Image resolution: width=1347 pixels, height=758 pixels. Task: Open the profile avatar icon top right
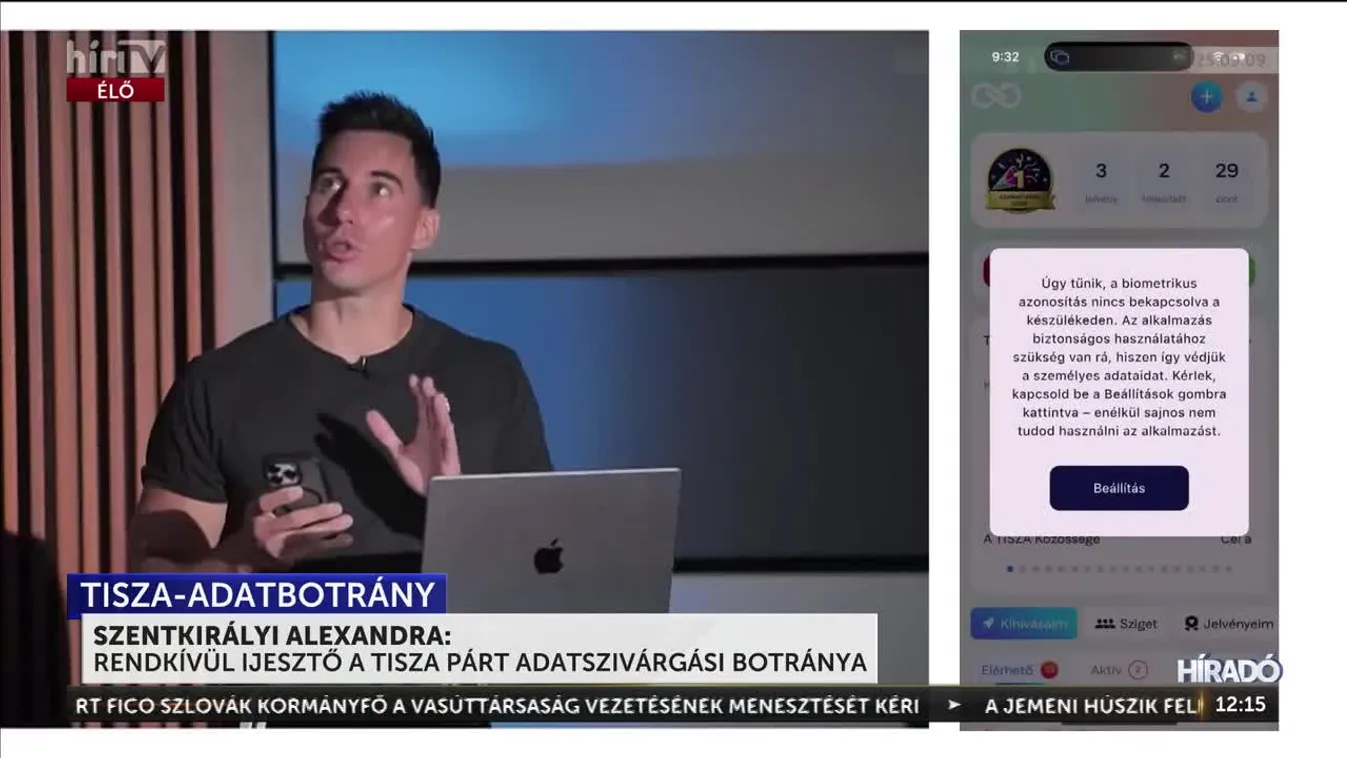[x=1250, y=97]
